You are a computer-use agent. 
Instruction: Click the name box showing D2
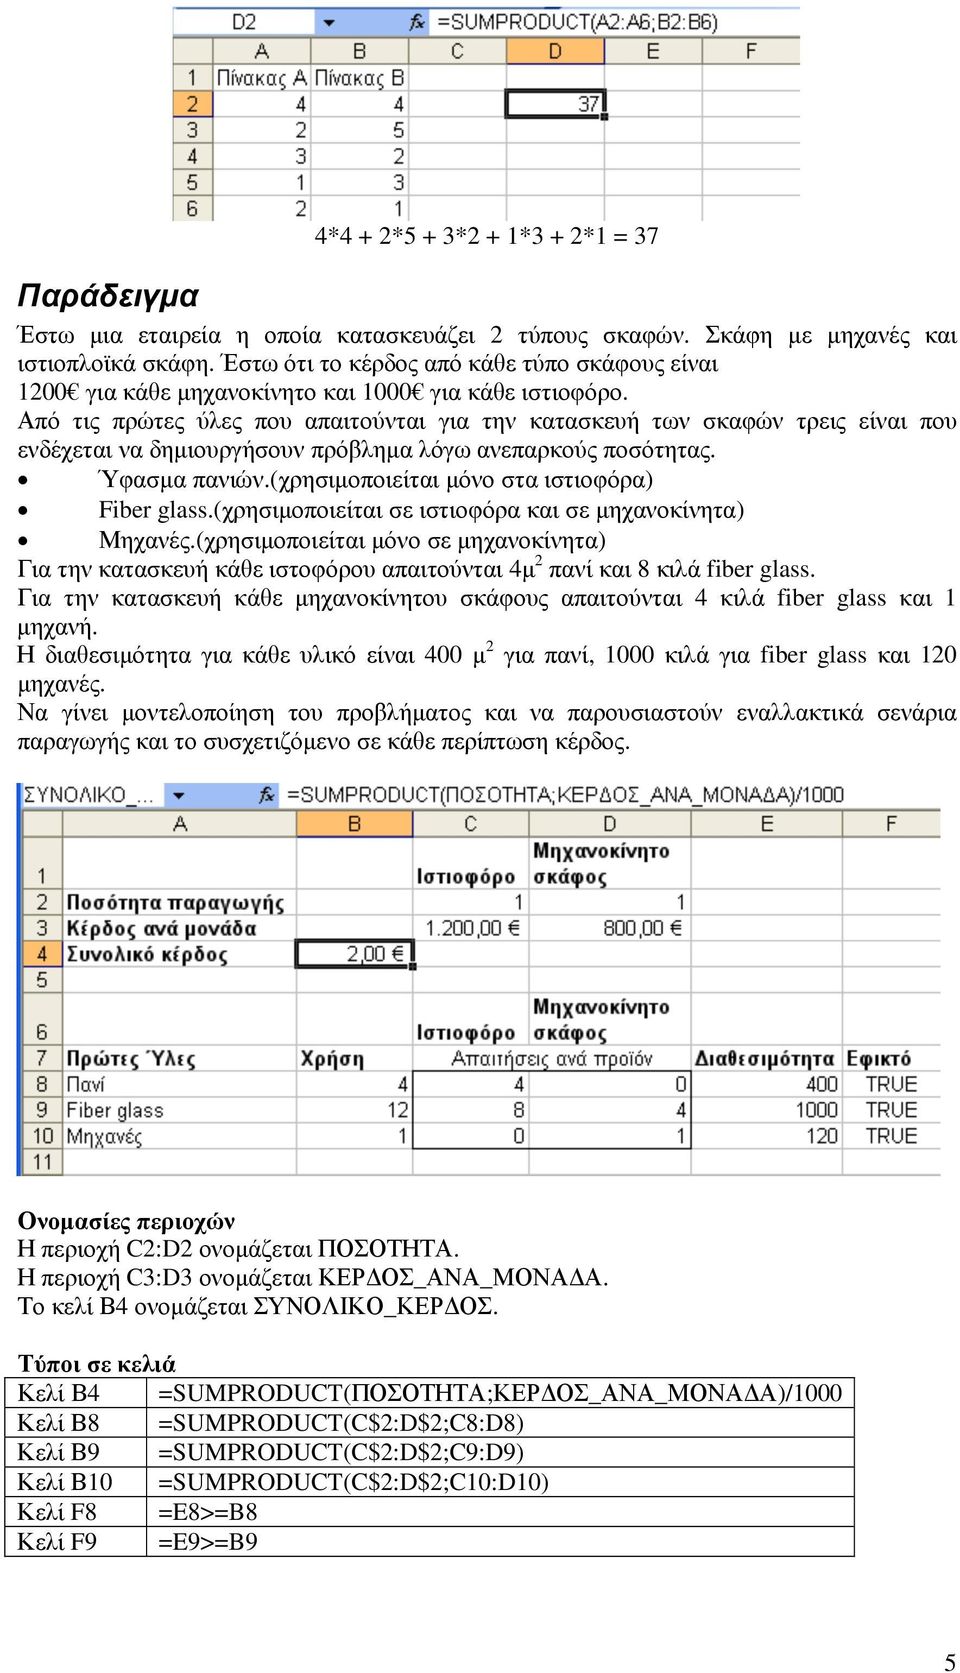245,21
